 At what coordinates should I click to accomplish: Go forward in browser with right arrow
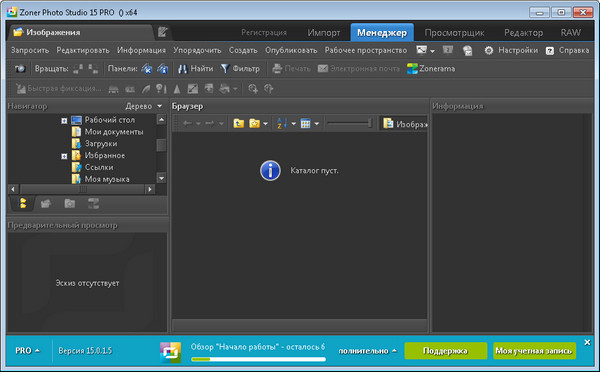(x=210, y=124)
